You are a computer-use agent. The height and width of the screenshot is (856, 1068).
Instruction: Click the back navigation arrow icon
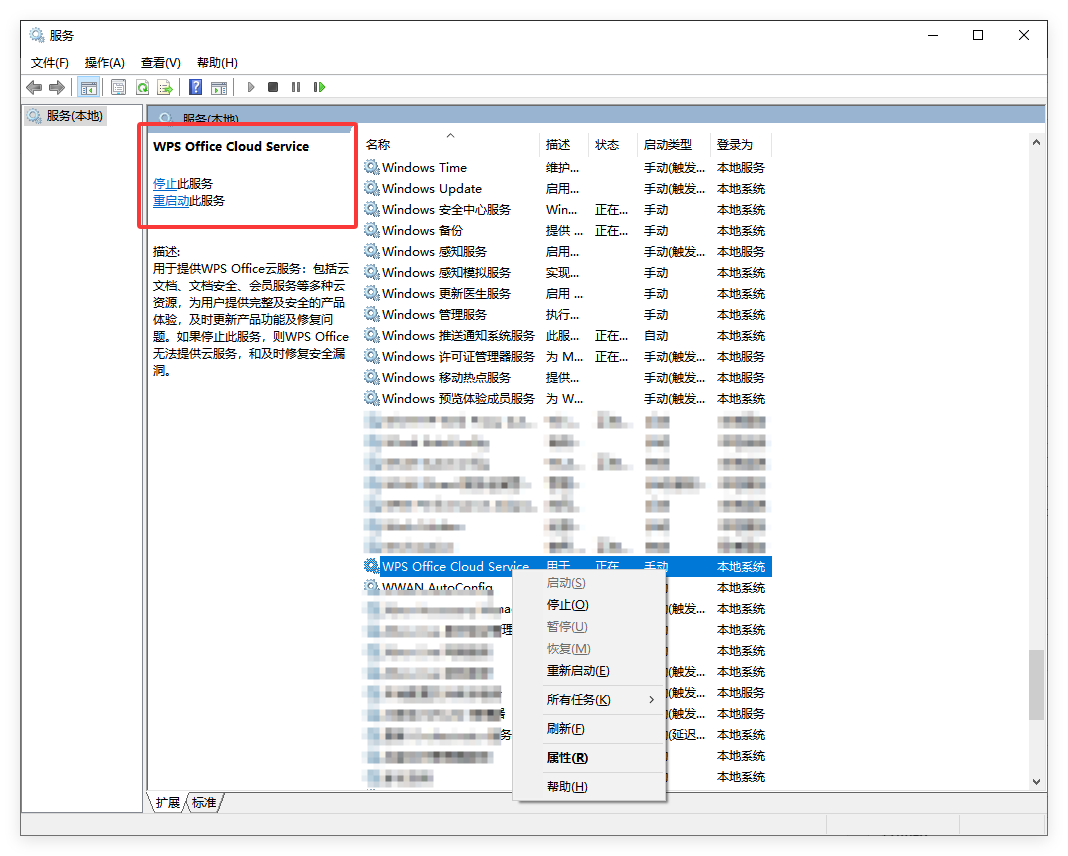(x=34, y=87)
